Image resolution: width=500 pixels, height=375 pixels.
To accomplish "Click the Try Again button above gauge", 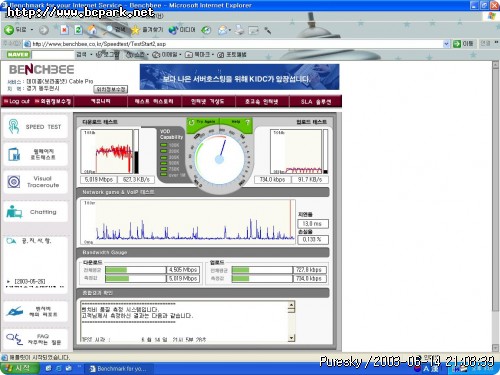I will coord(203,122).
